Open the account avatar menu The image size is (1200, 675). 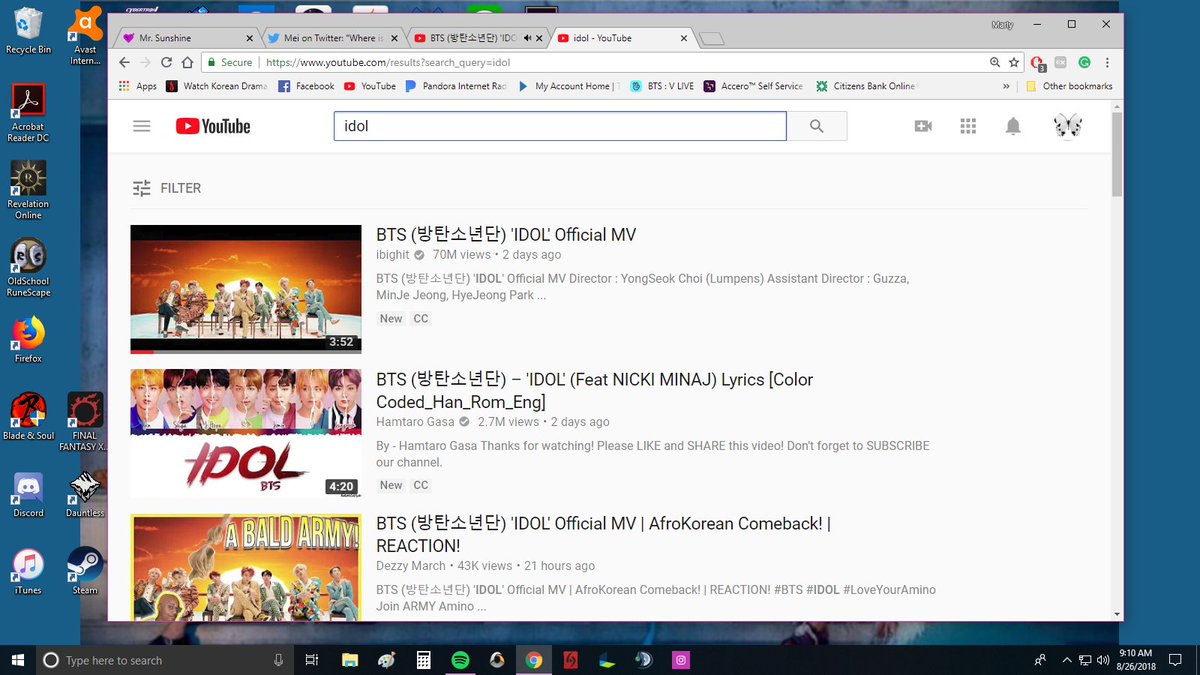(1068, 126)
